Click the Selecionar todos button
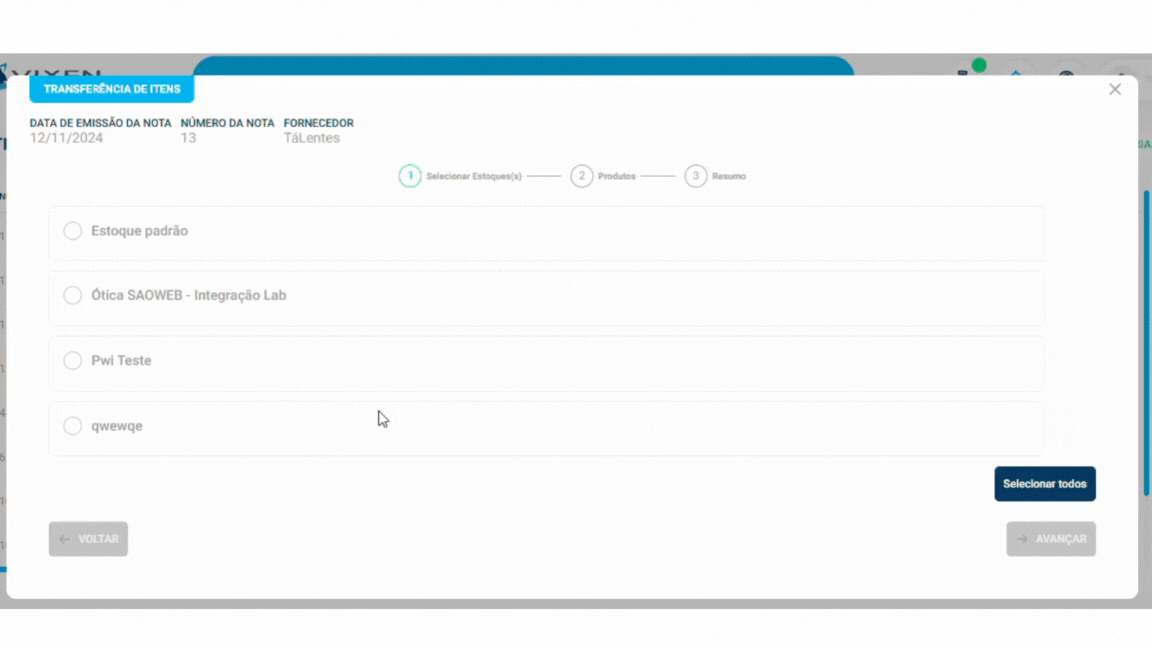The width and height of the screenshot is (1152, 648). pos(1045,483)
